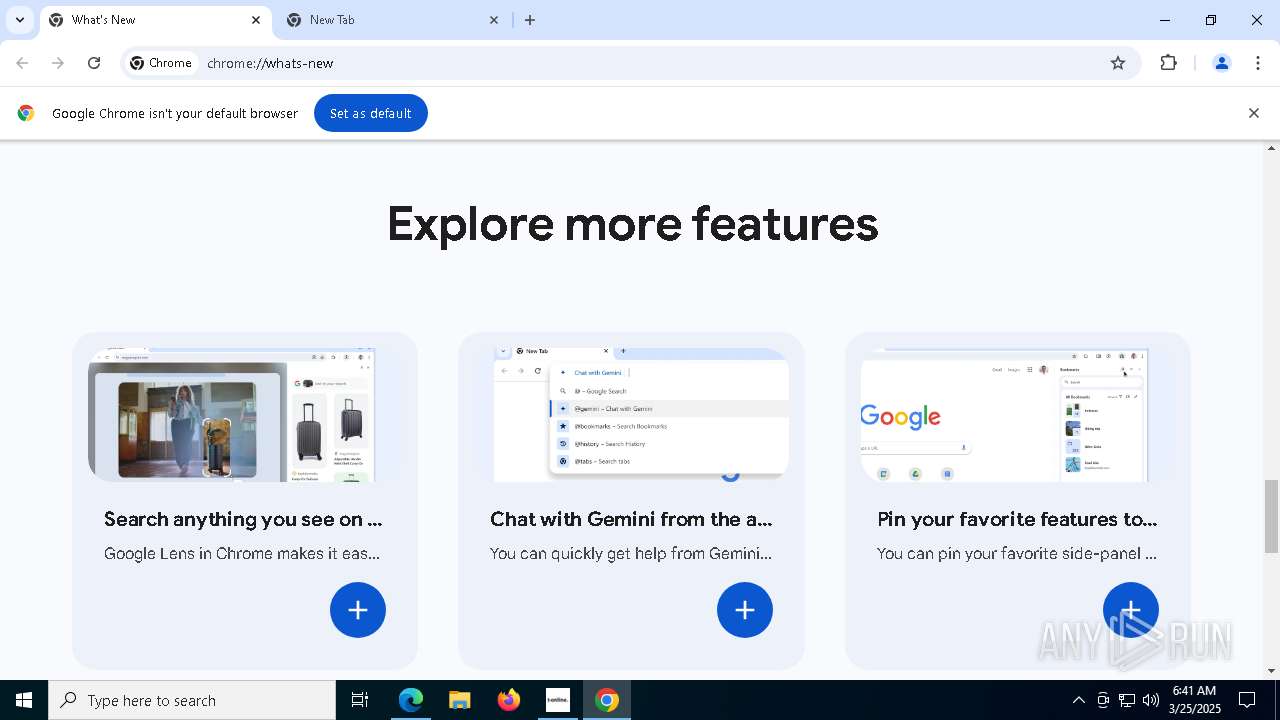This screenshot has height=720, width=1280.
Task: Click the Explore more features heading
Action: [x=633, y=224]
